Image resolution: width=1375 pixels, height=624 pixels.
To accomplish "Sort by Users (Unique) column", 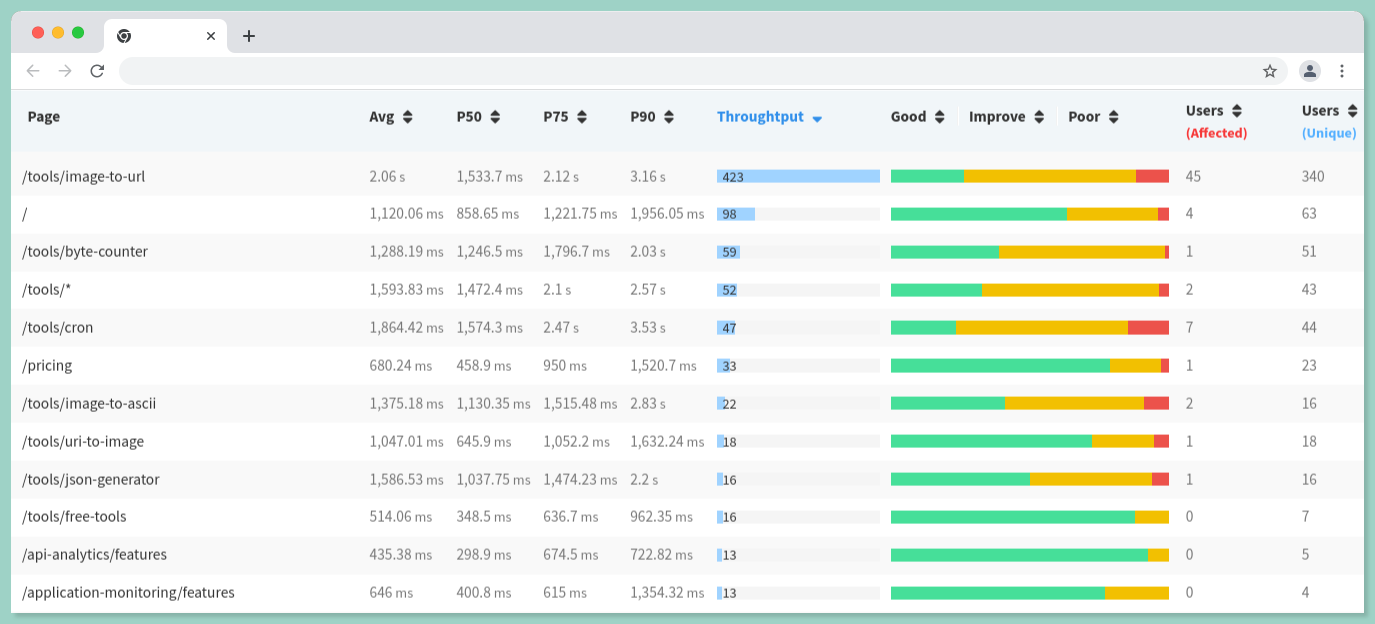I will click(x=1330, y=121).
